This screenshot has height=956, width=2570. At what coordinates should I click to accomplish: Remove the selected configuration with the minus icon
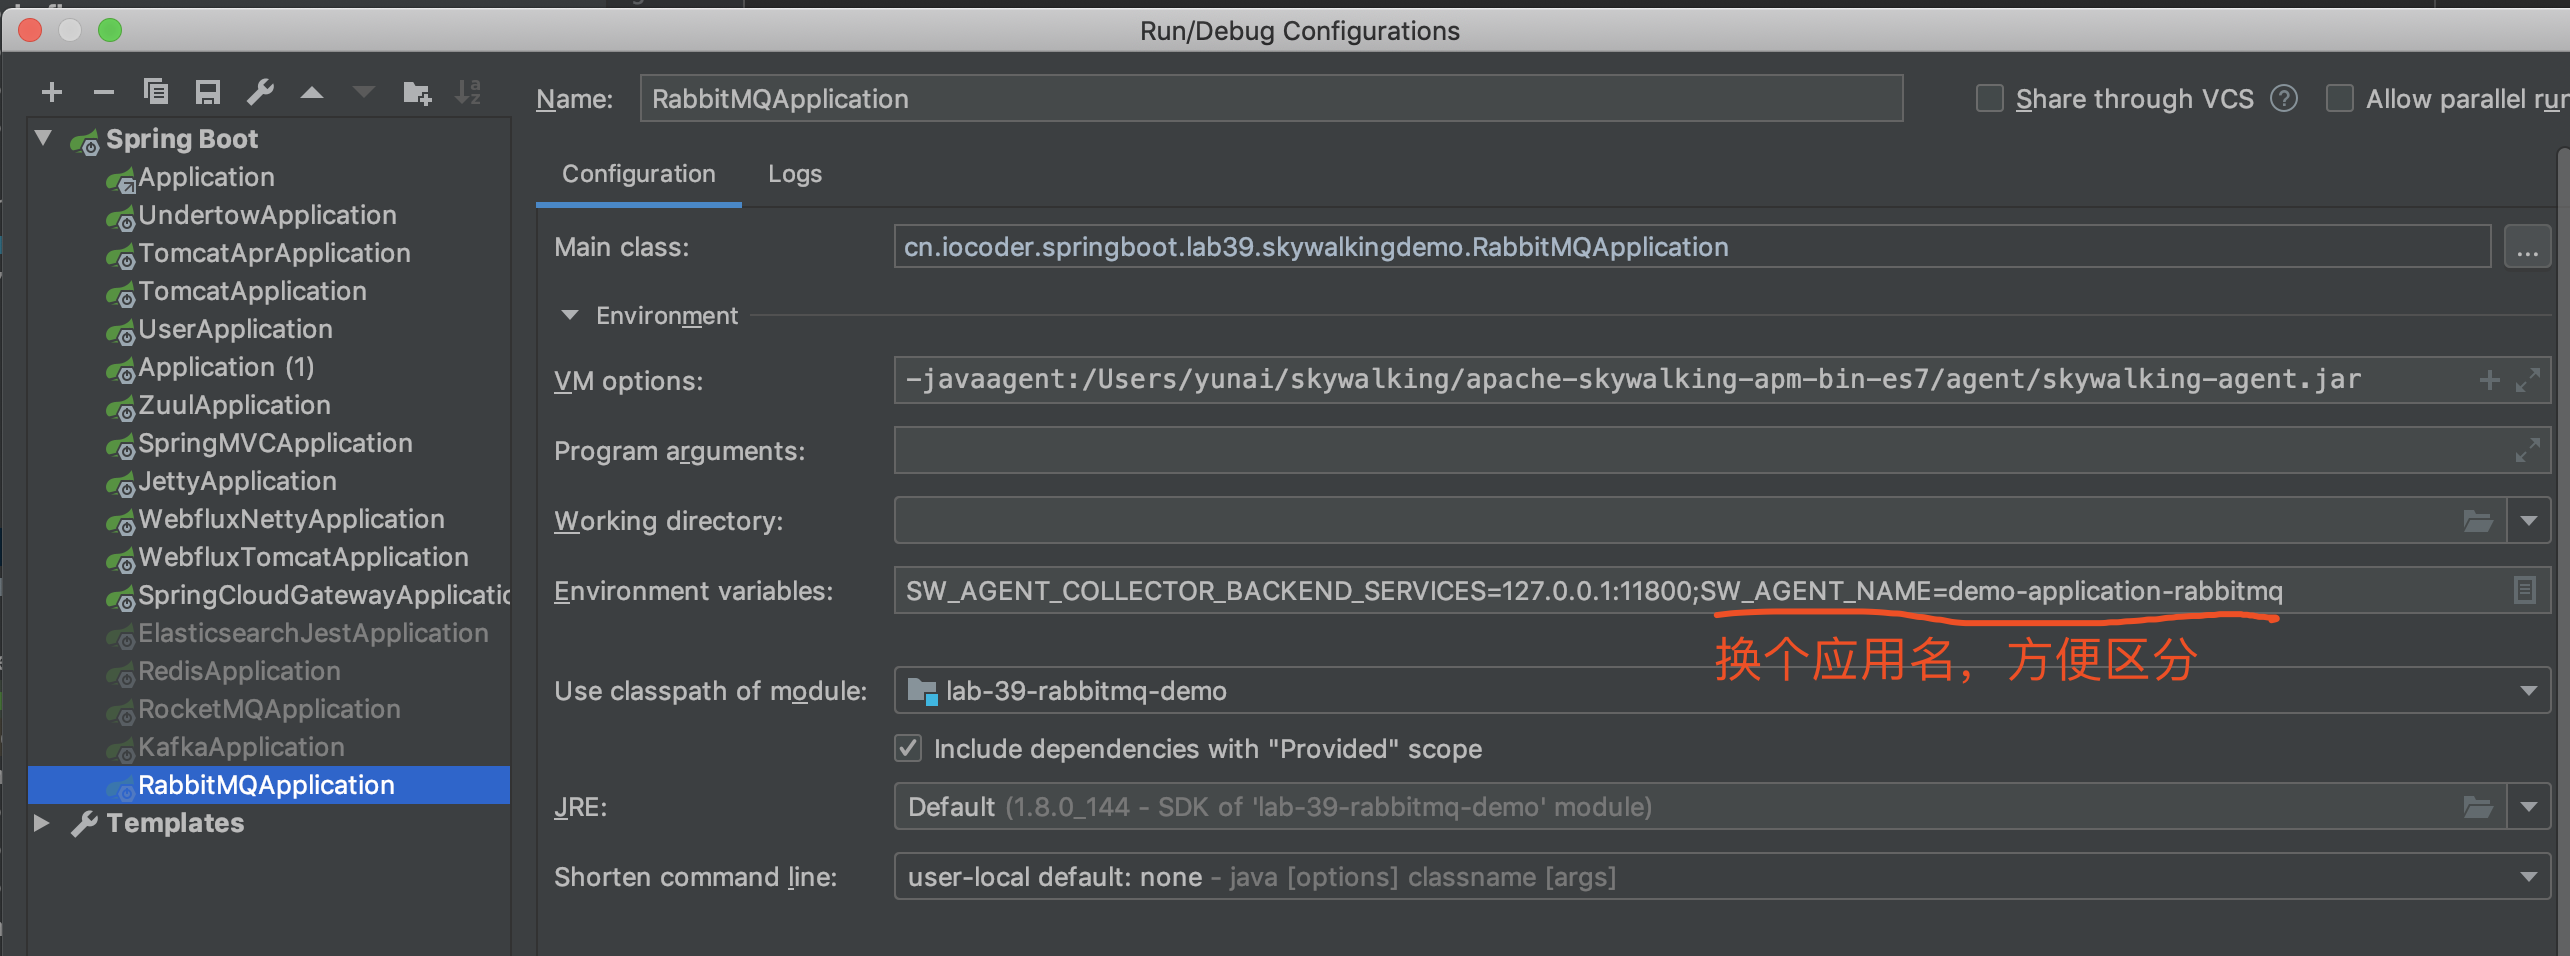pyautogui.click(x=103, y=93)
